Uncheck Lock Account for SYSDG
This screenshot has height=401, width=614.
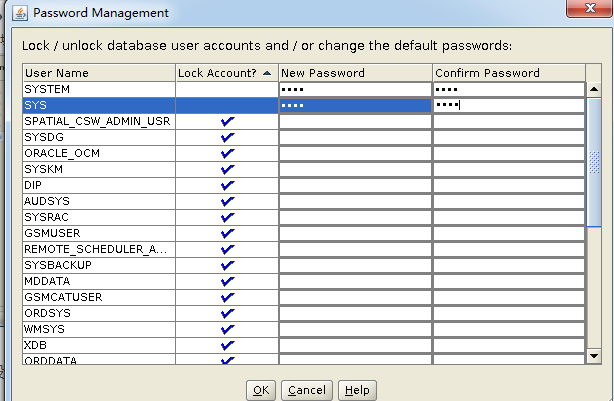(x=227, y=137)
